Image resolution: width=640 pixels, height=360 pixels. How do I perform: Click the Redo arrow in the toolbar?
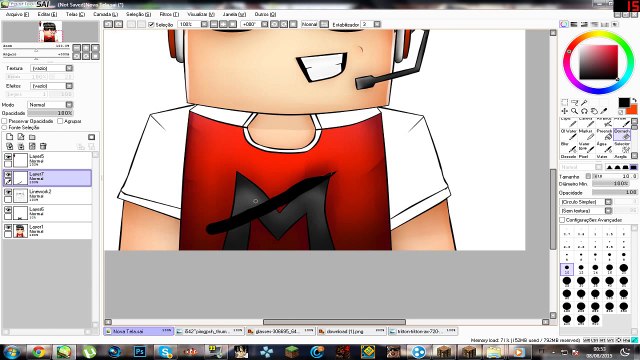(x=118, y=24)
